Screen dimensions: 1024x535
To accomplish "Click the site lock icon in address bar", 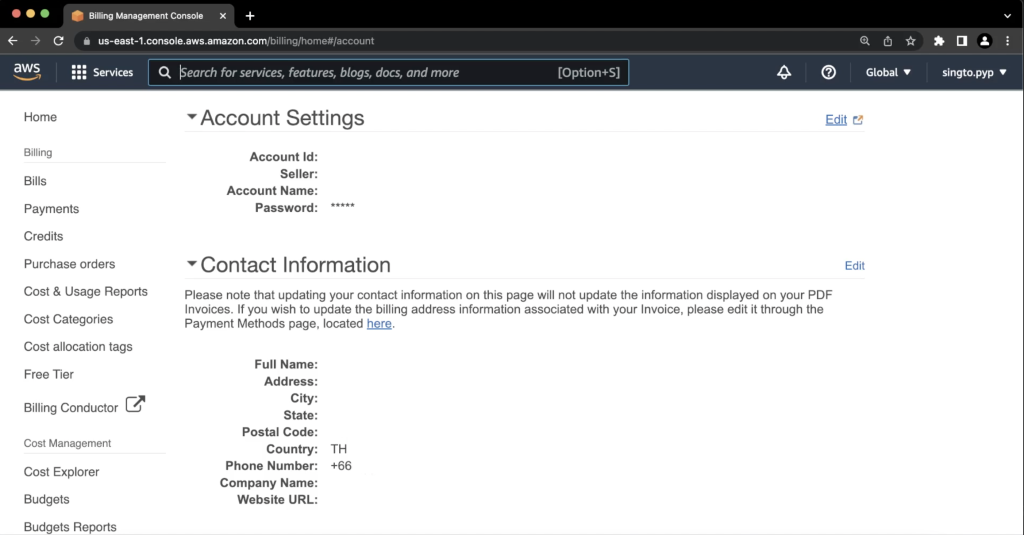I will pyautogui.click(x=86, y=41).
